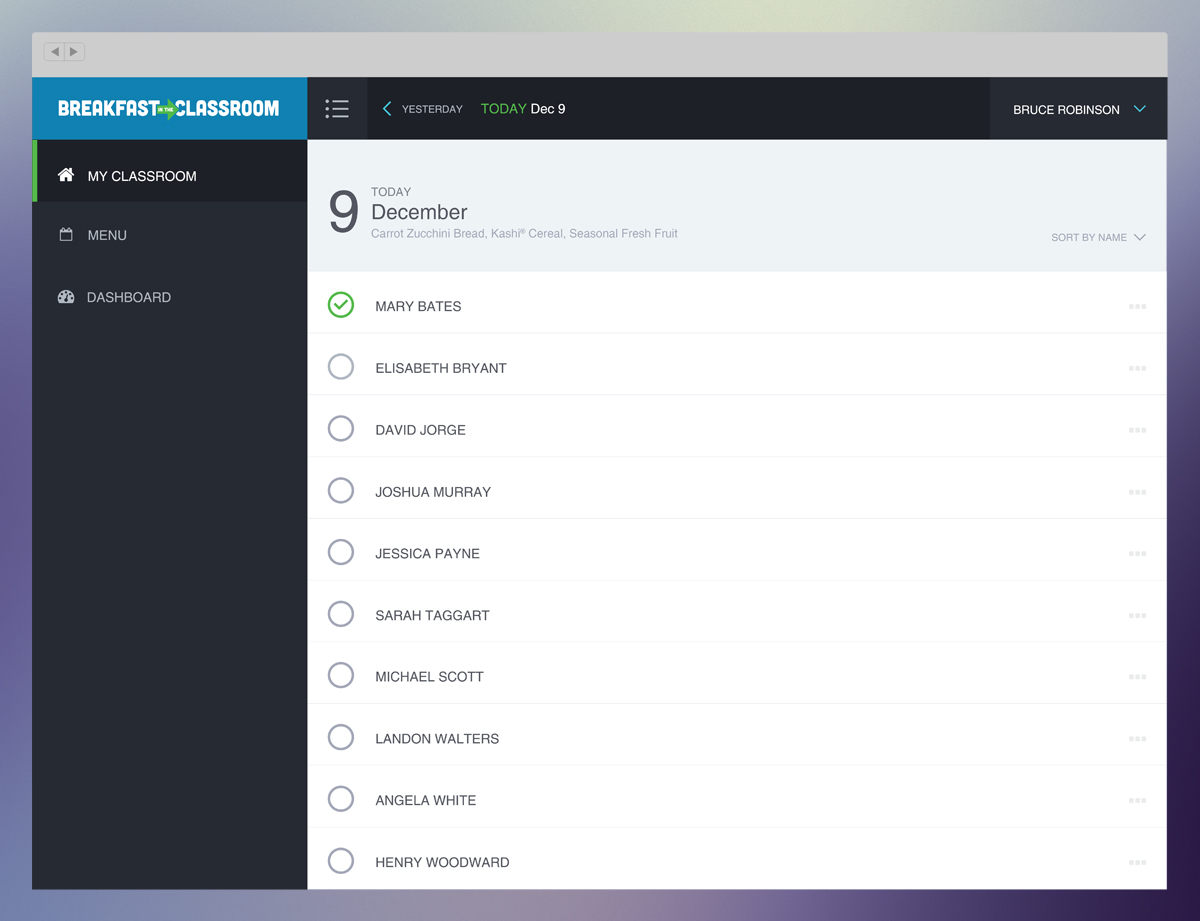Image resolution: width=1200 pixels, height=921 pixels.
Task: Click the December heading text
Action: 419,212
